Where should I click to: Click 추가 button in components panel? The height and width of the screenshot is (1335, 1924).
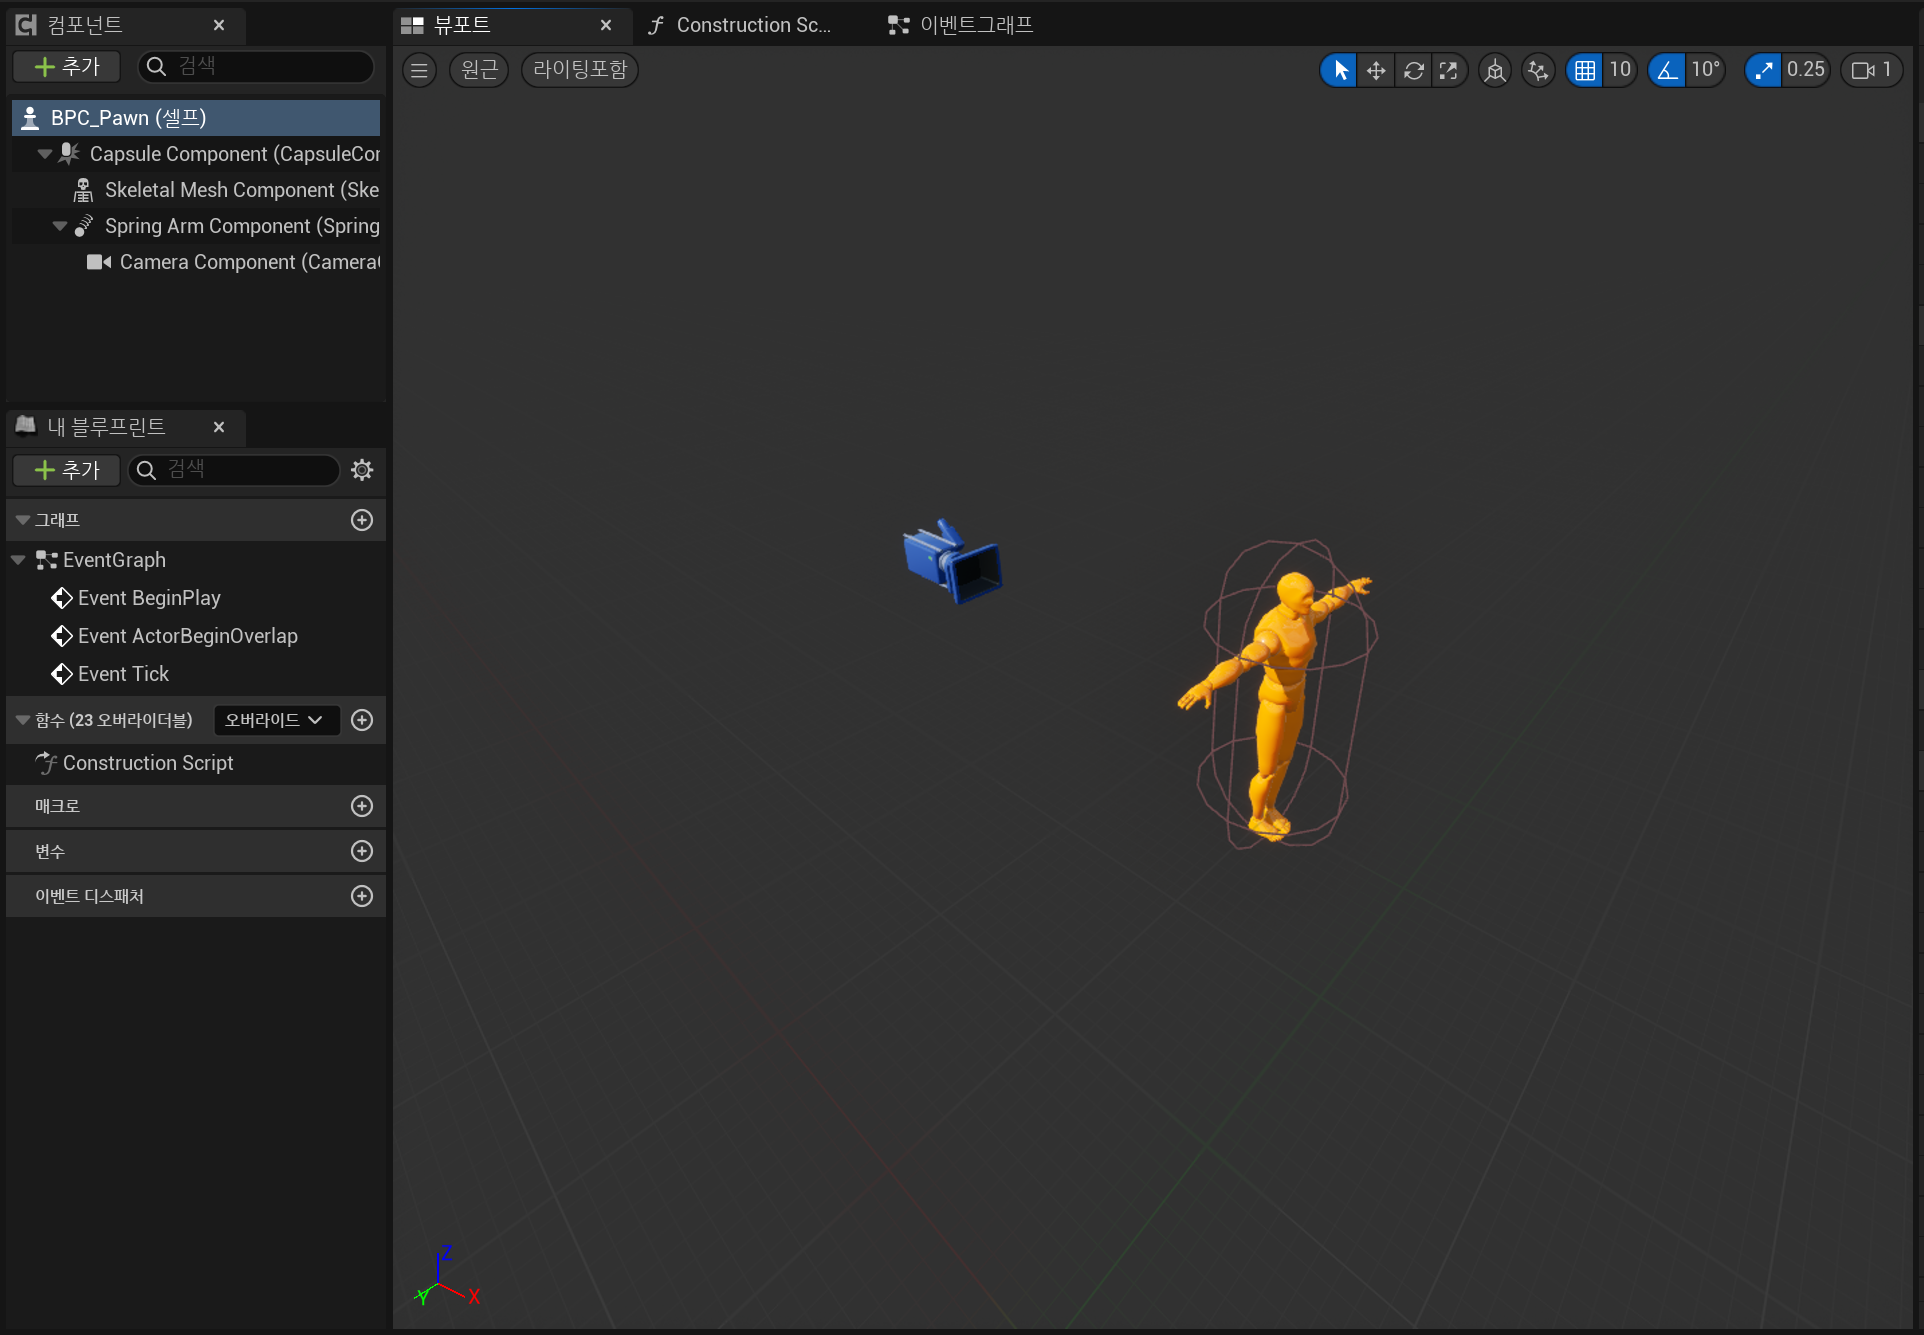(67, 66)
